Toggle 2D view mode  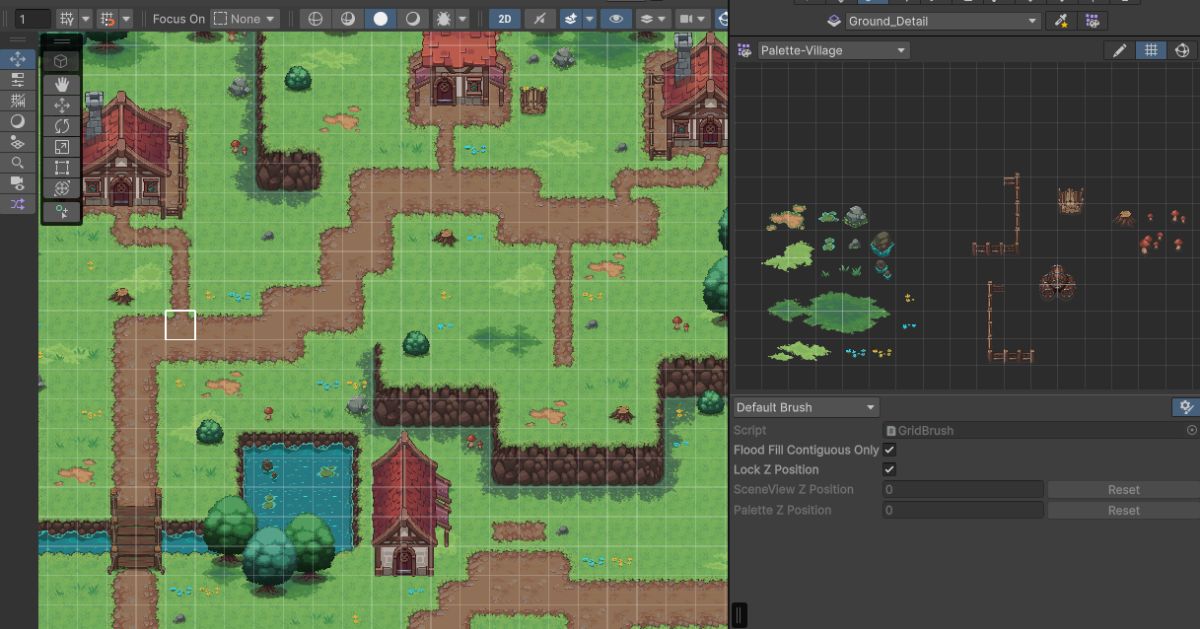point(505,19)
